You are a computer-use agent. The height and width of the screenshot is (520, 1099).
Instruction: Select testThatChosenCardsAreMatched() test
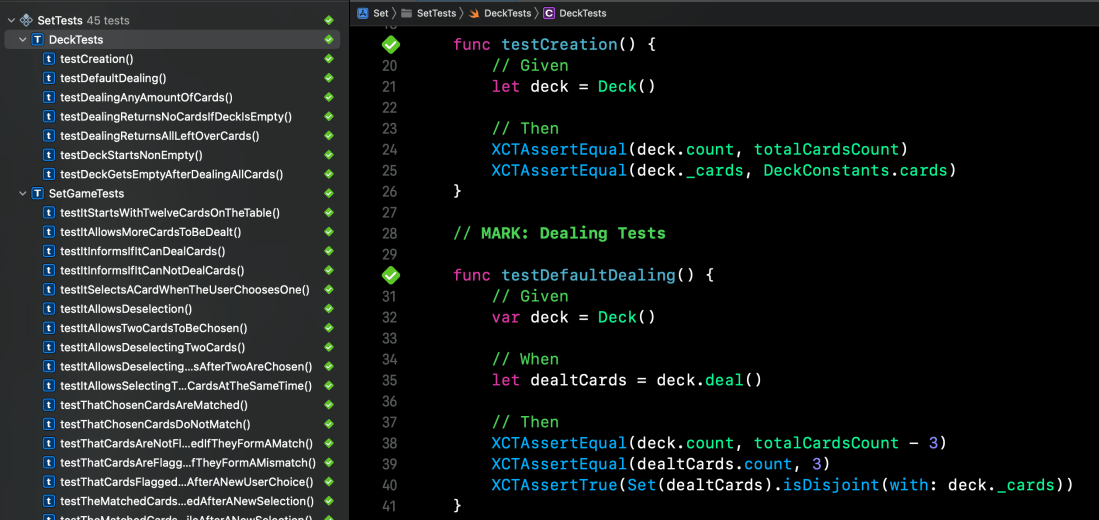pyautogui.click(x=154, y=405)
